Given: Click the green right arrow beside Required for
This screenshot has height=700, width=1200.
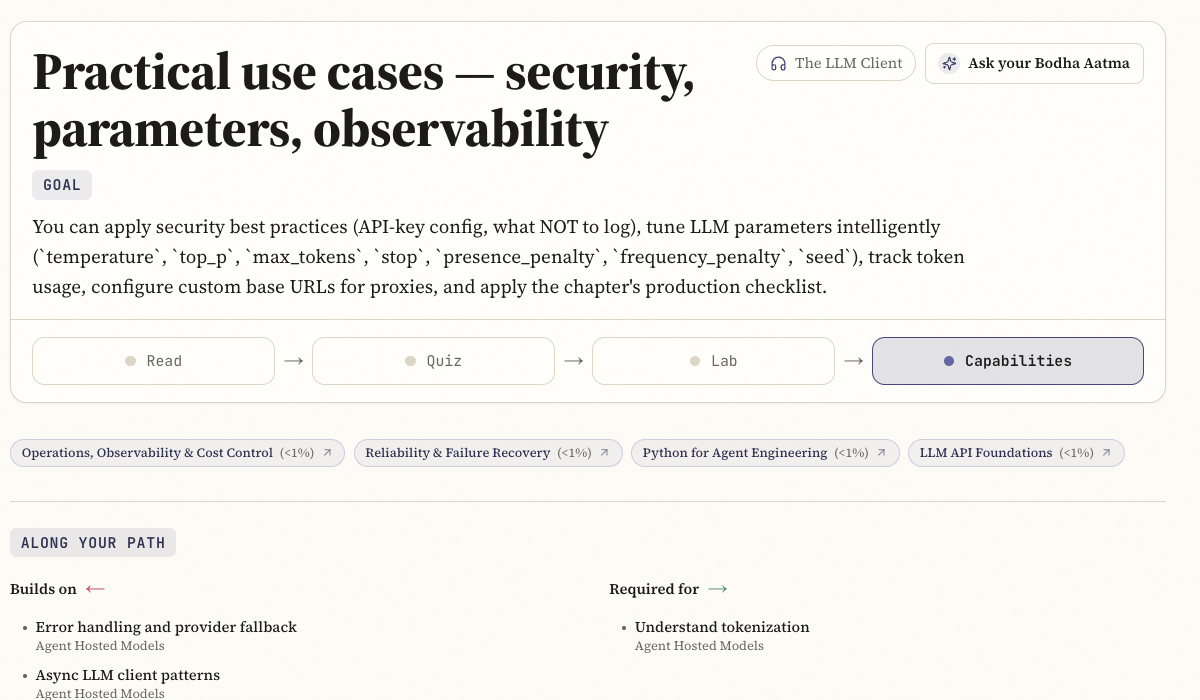Looking at the screenshot, I should tap(718, 589).
